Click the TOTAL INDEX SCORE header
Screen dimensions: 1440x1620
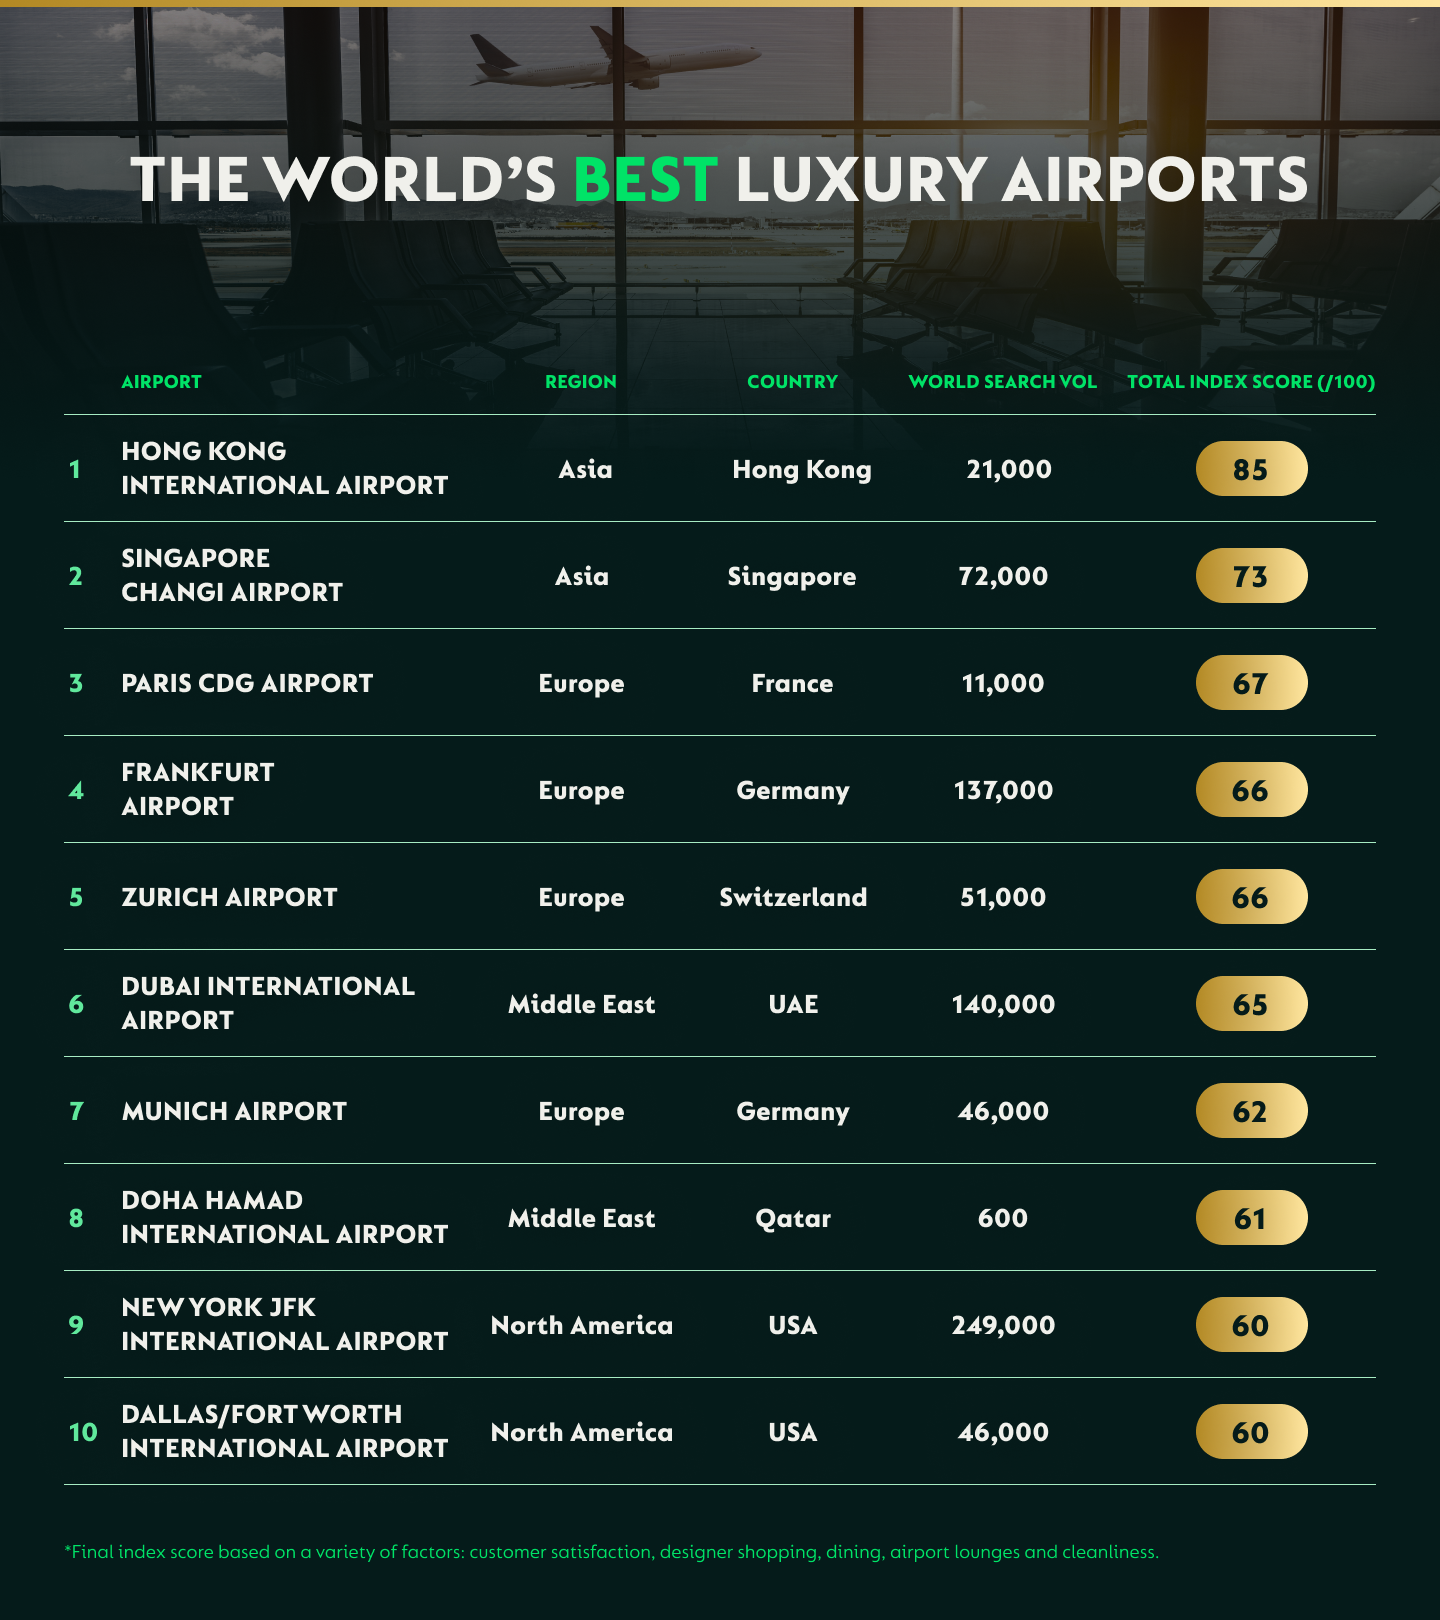pos(1250,382)
